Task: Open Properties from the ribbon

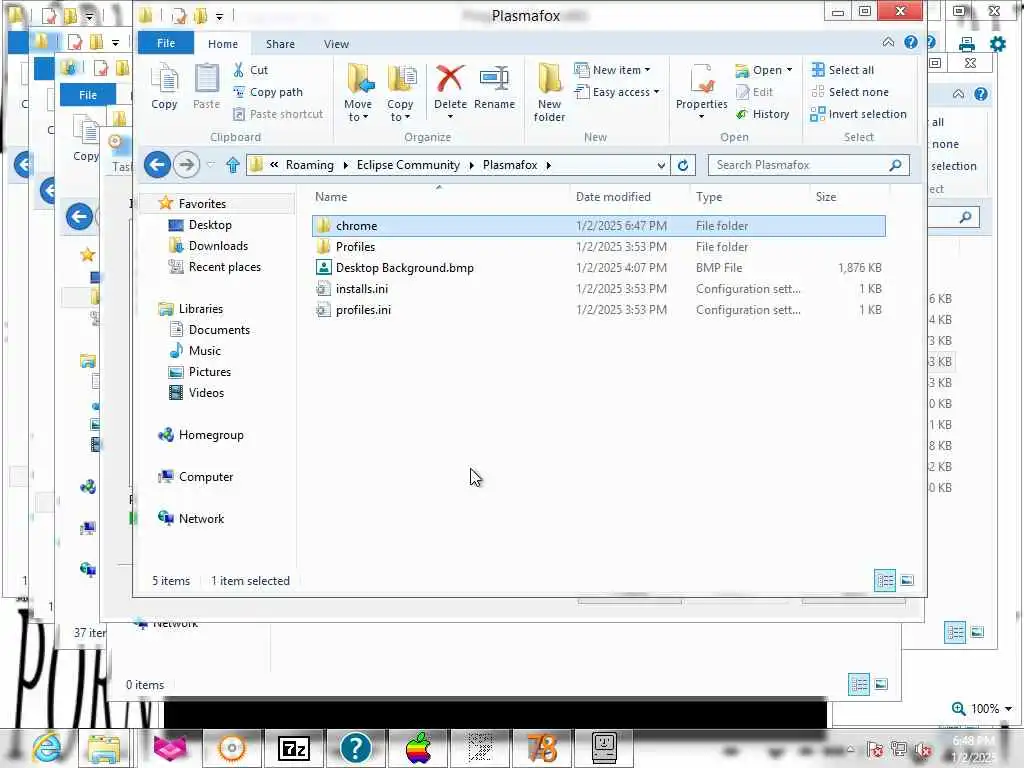Action: point(701,91)
